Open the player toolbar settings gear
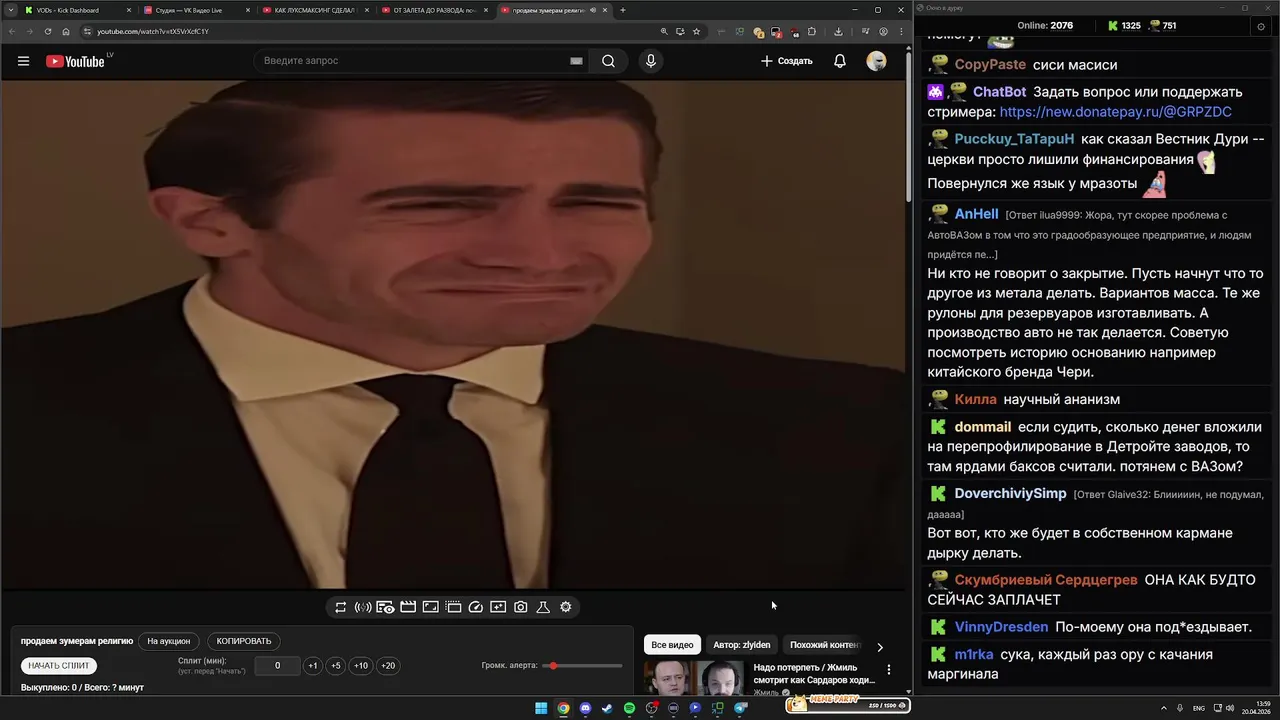 click(566, 607)
